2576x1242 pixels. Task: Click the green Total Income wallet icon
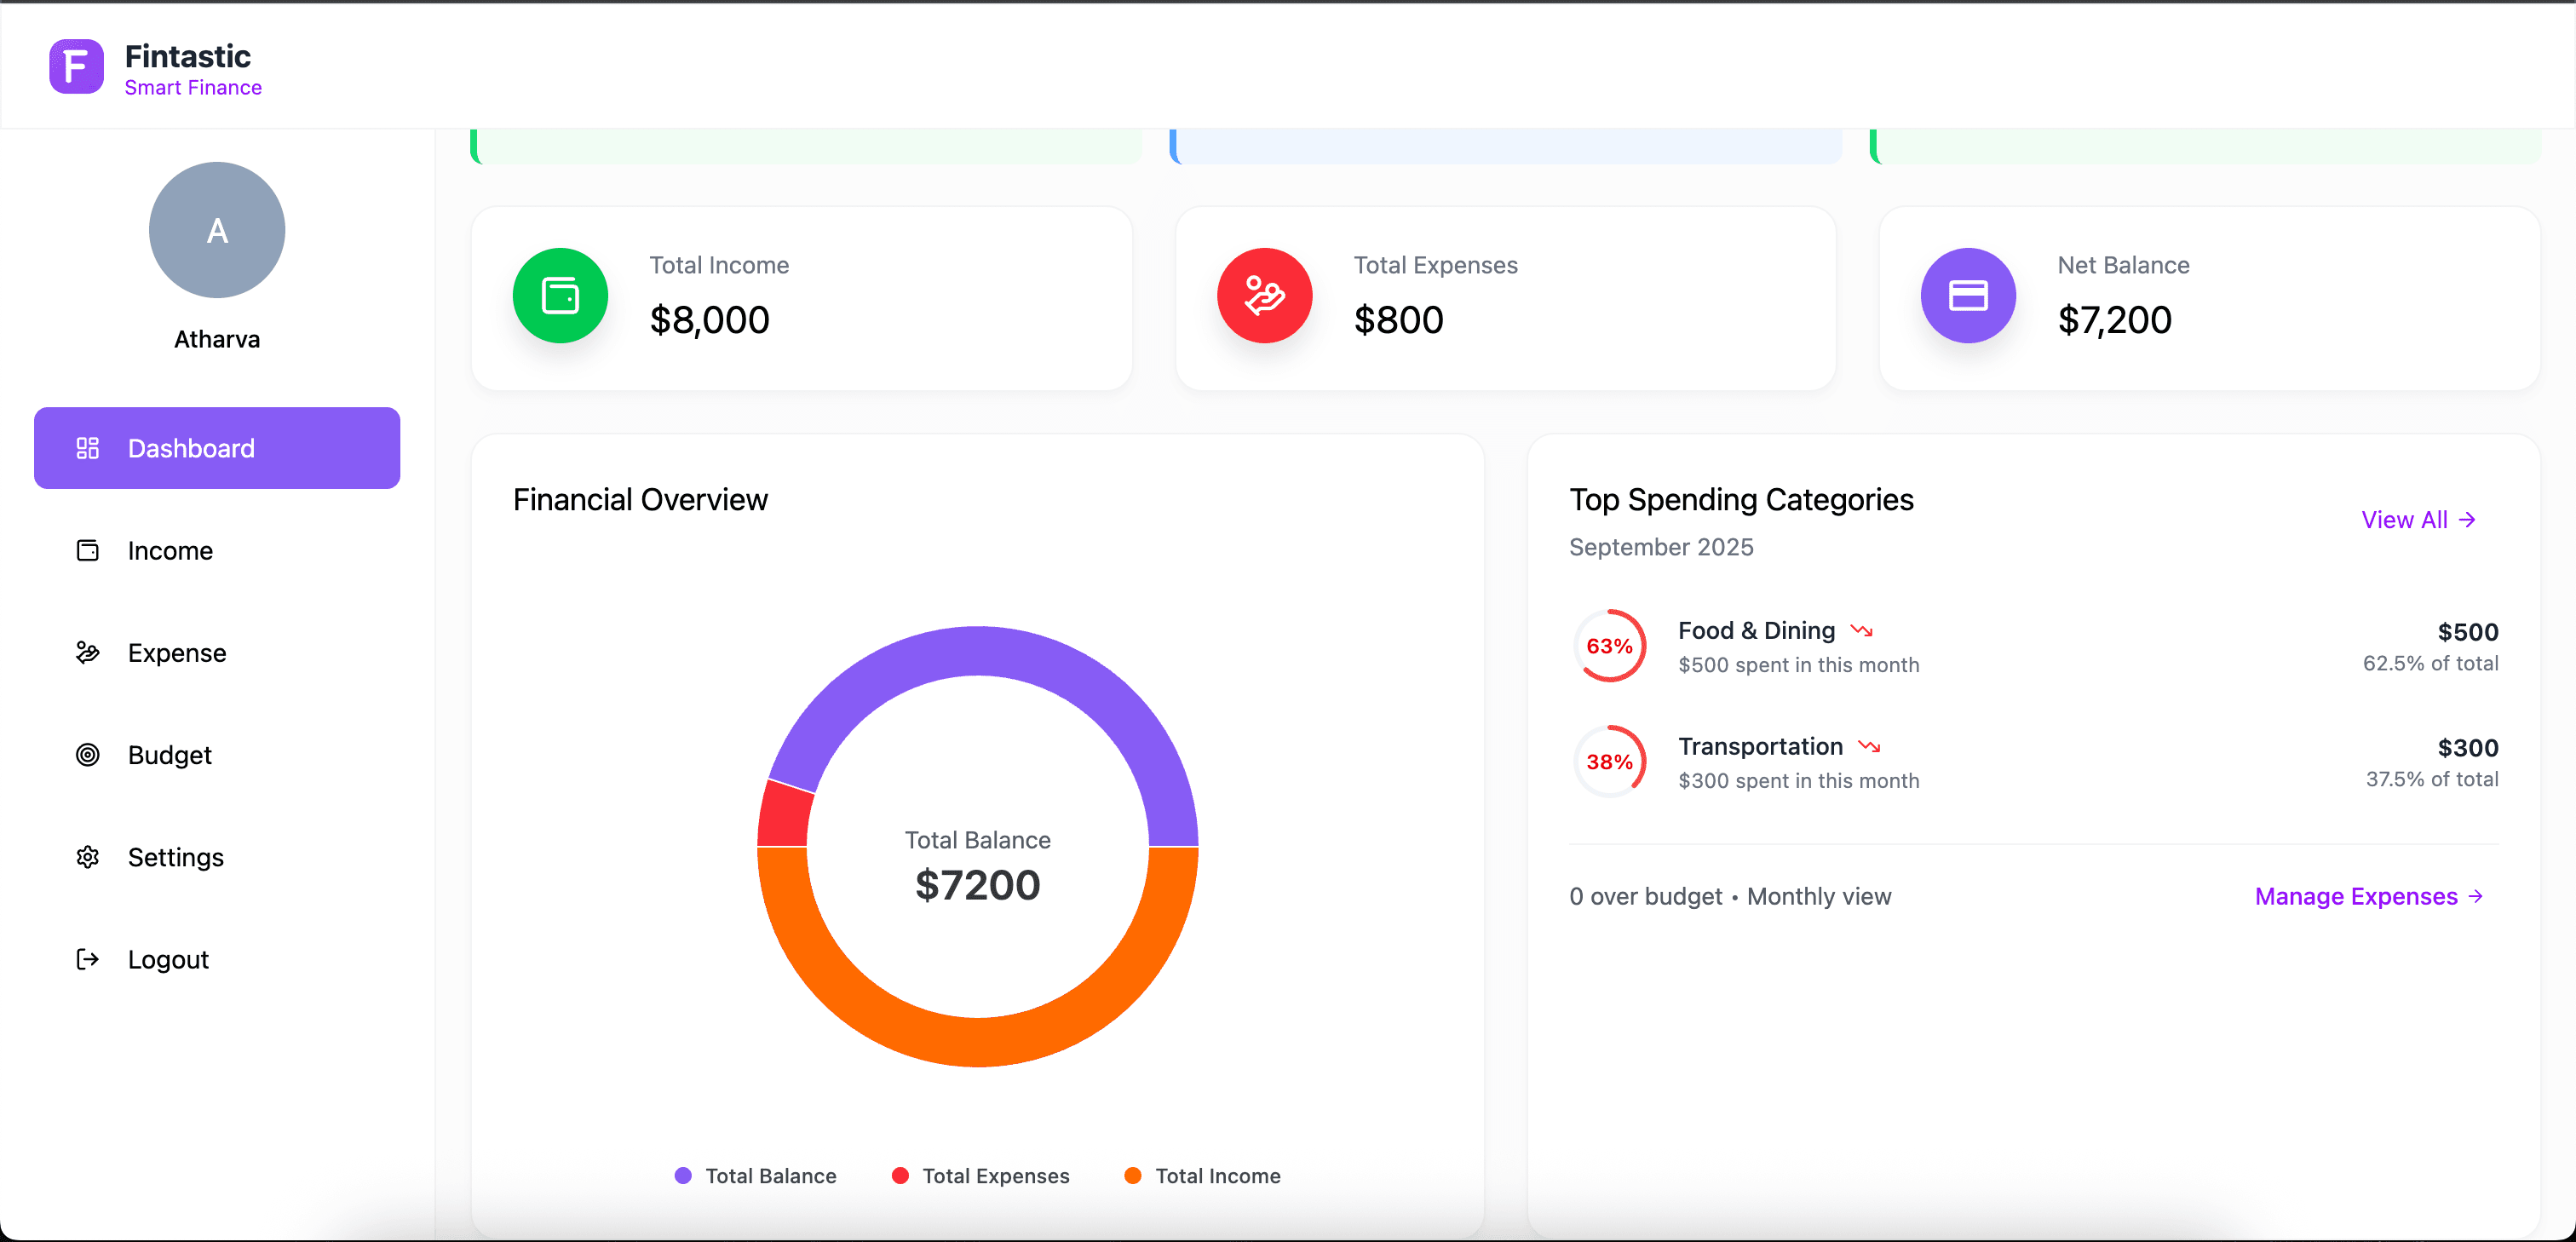point(560,296)
